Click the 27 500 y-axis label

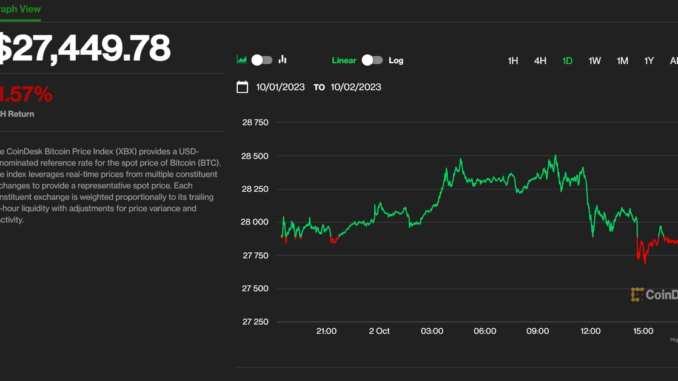coord(255,288)
